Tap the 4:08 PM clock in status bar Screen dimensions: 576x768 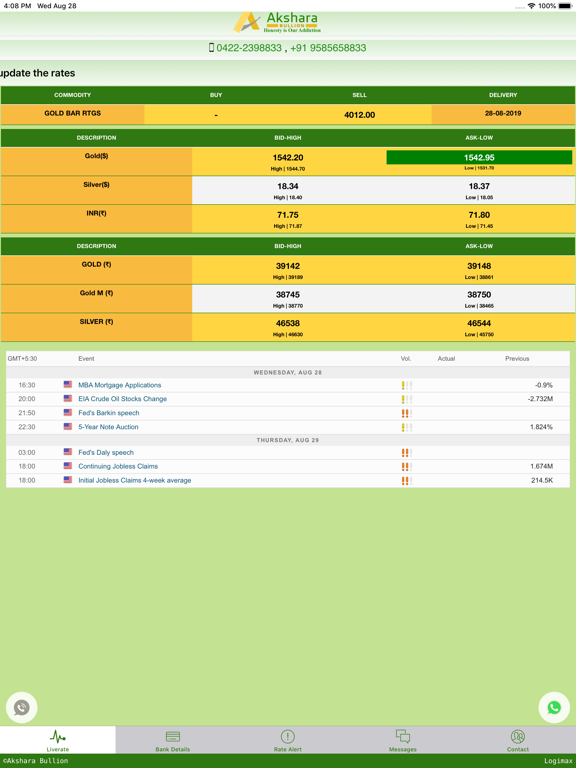(17, 6)
